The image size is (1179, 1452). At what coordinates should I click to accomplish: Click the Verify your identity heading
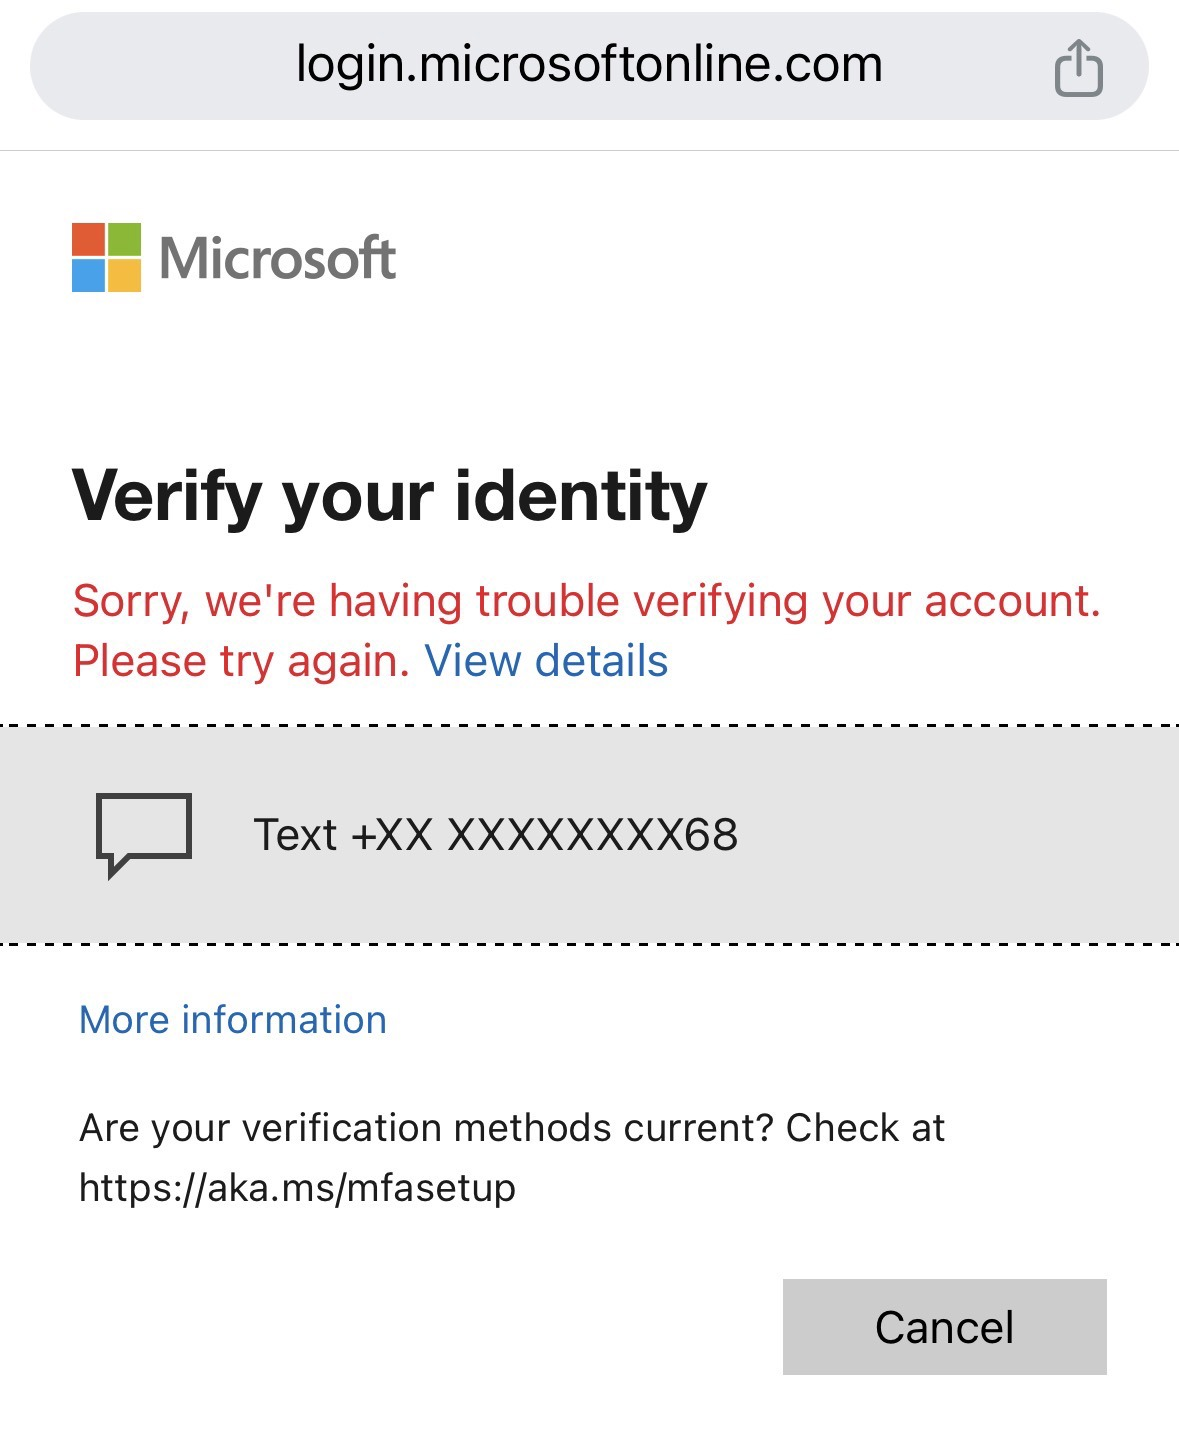click(389, 496)
